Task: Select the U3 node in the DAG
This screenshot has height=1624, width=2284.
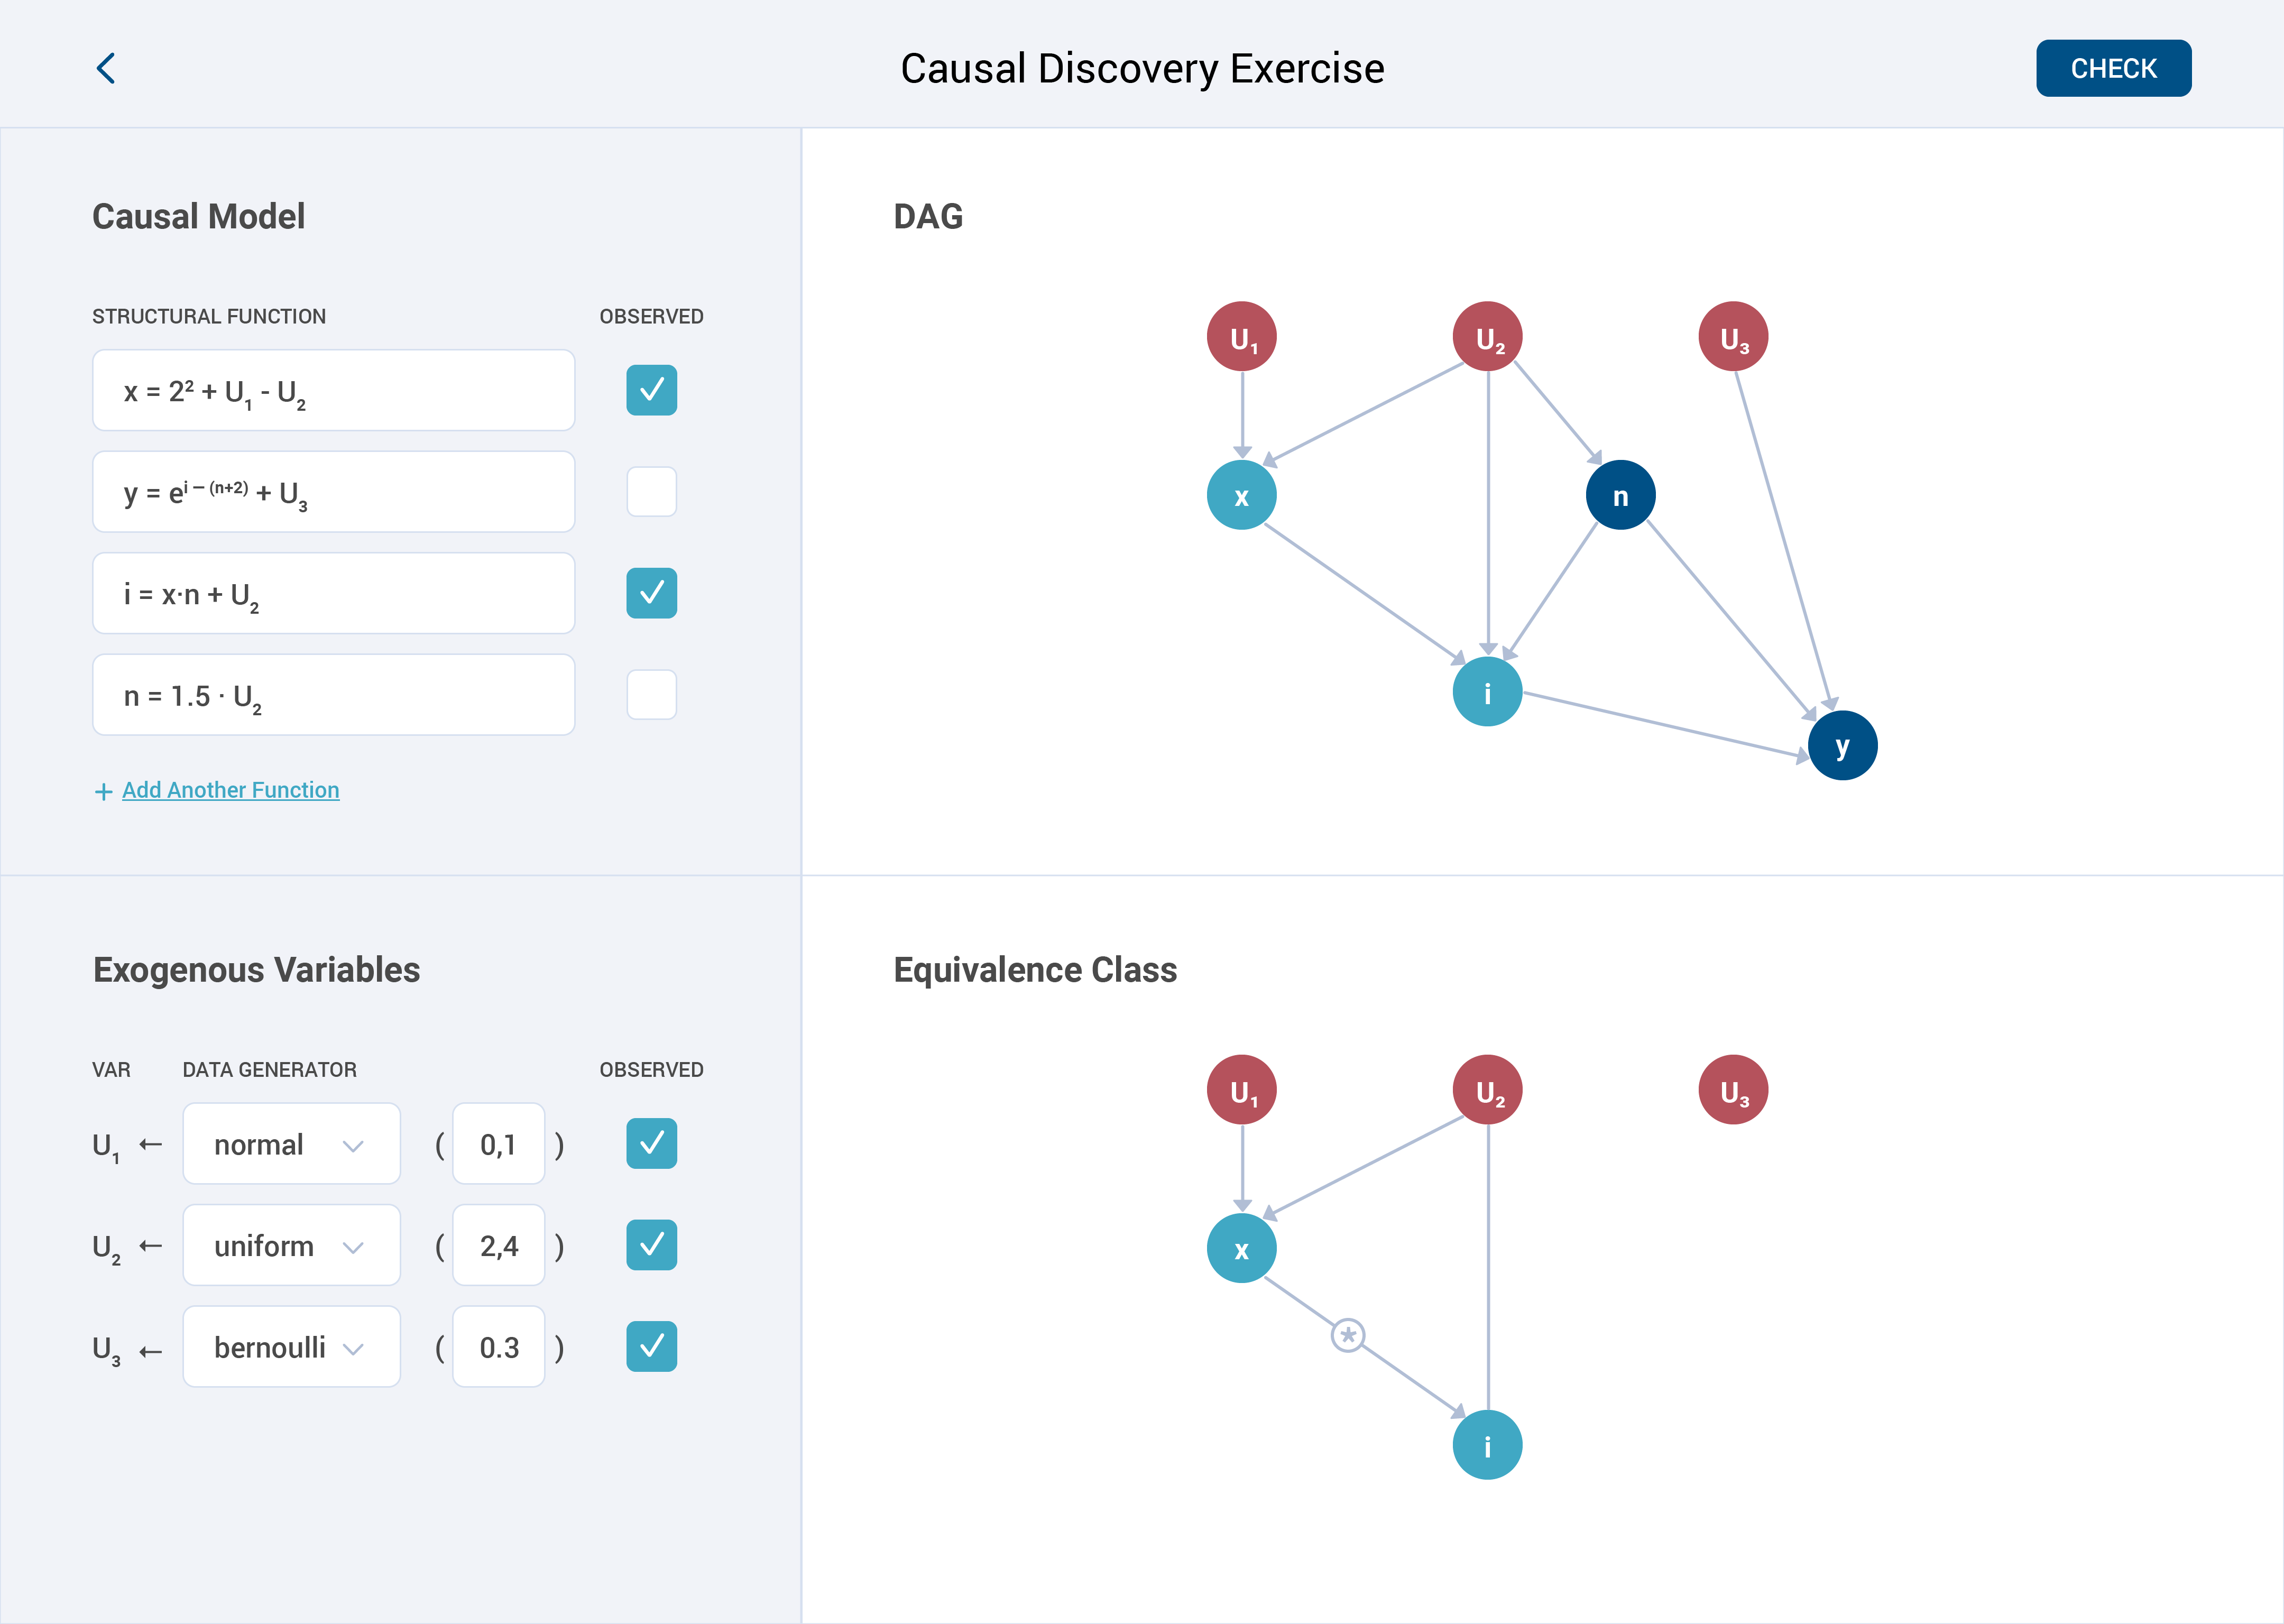Action: point(1733,337)
